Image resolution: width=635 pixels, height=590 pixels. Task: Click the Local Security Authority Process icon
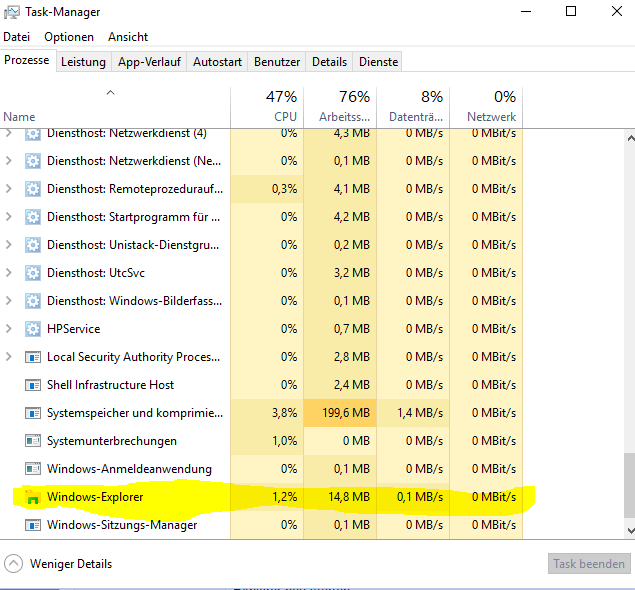(33, 357)
